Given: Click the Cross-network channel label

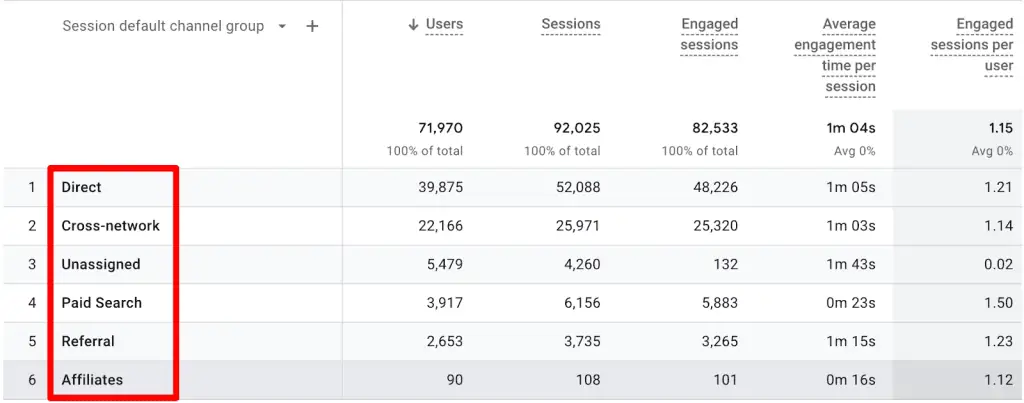Looking at the screenshot, I should (x=110, y=226).
